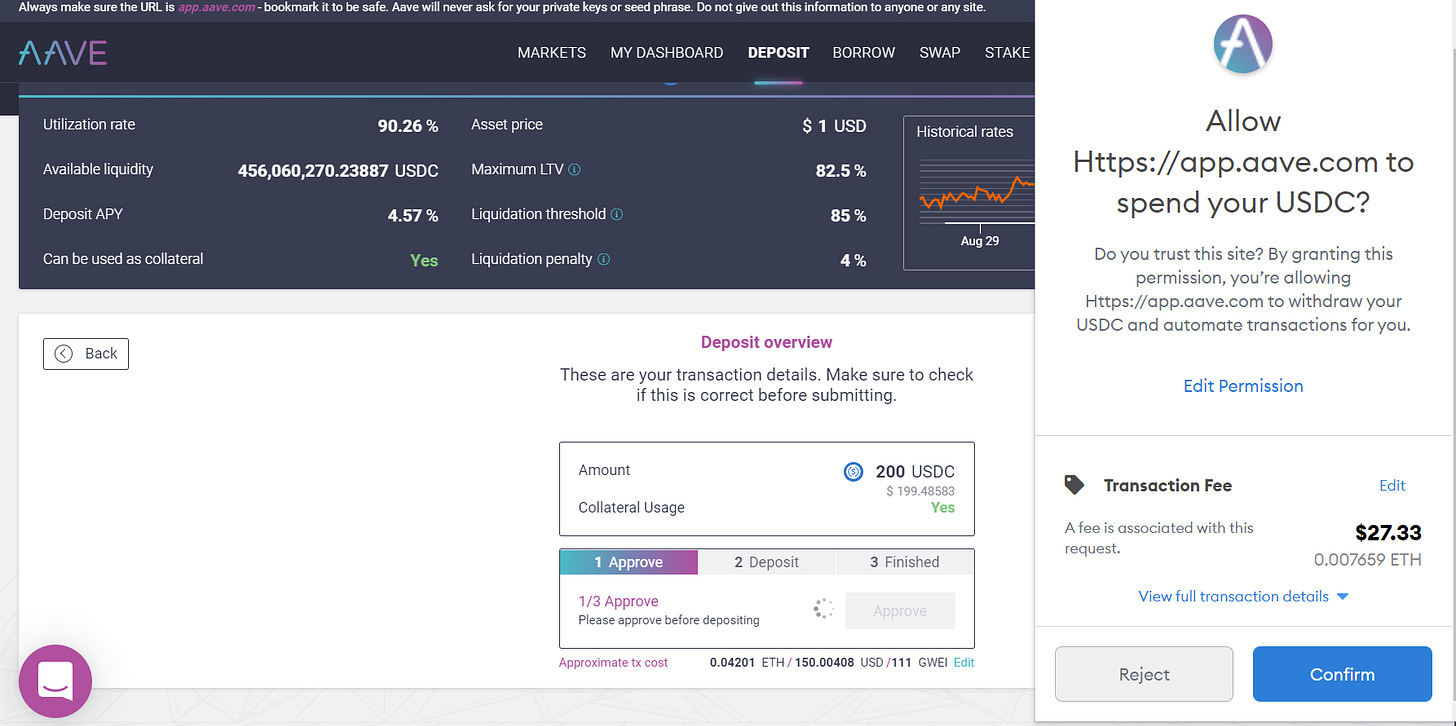
Task: Click the $ 1 USD asset price
Action: (834, 126)
